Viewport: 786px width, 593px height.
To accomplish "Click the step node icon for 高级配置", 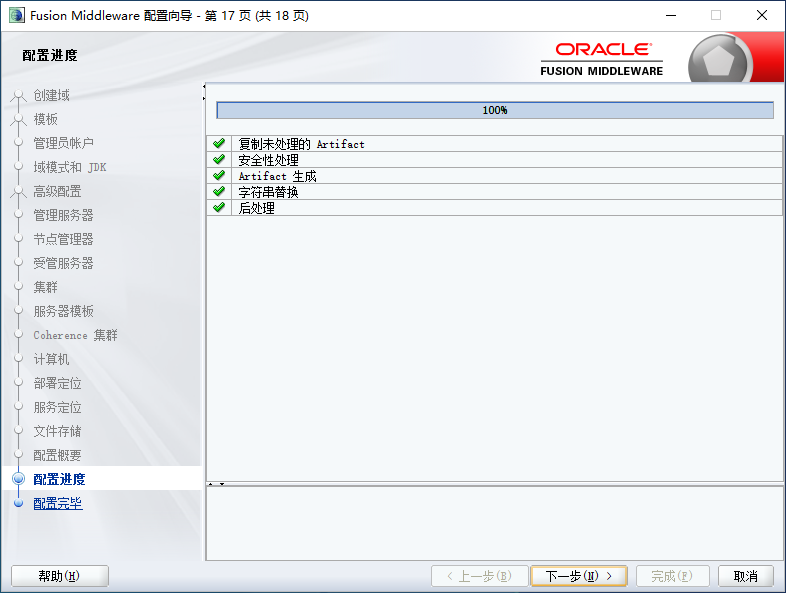I will (x=19, y=192).
